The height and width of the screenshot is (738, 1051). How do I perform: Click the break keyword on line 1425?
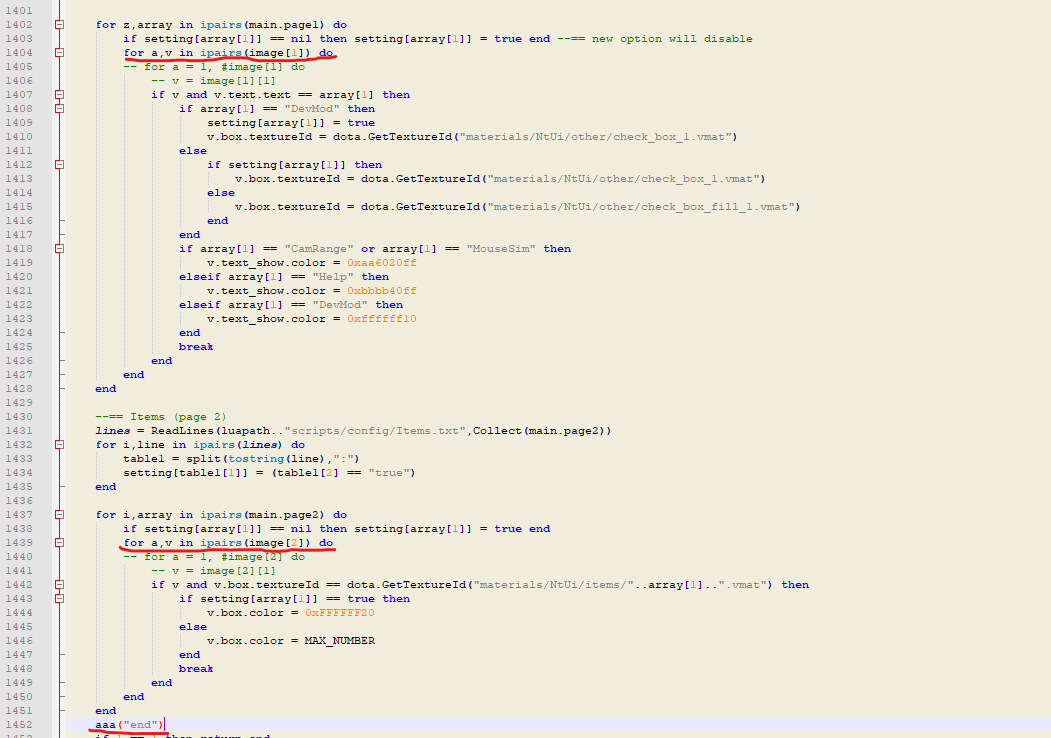coord(195,346)
